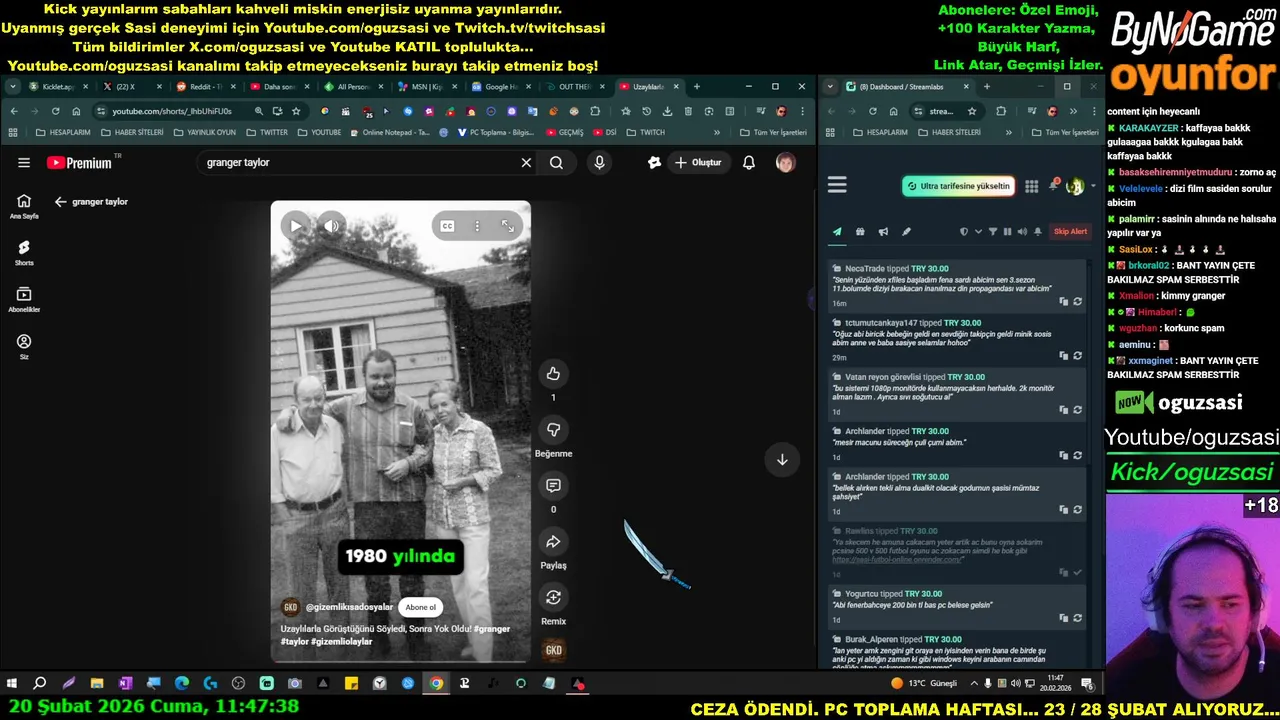Open Chrome three-dot menu in YouTube window
Image resolution: width=1280 pixels, height=720 pixels.
click(x=802, y=111)
